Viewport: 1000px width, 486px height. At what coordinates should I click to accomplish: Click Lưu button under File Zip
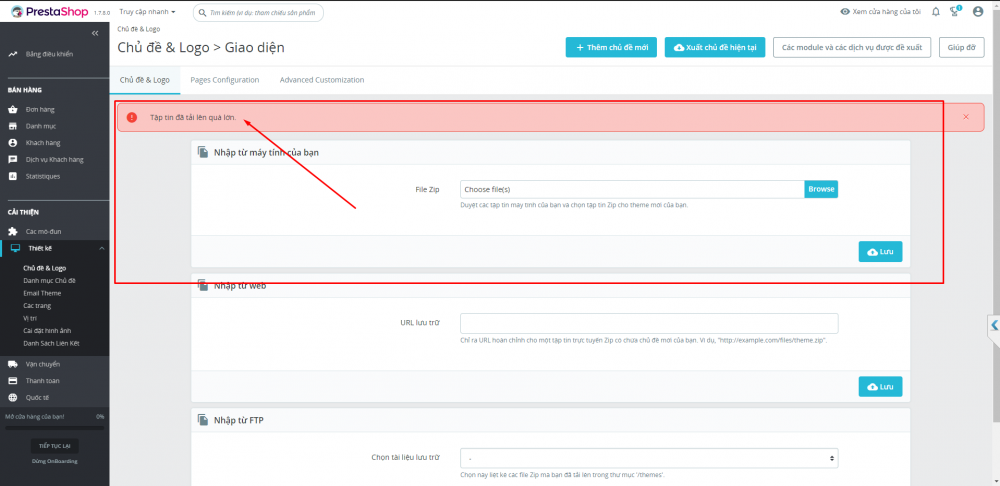880,252
